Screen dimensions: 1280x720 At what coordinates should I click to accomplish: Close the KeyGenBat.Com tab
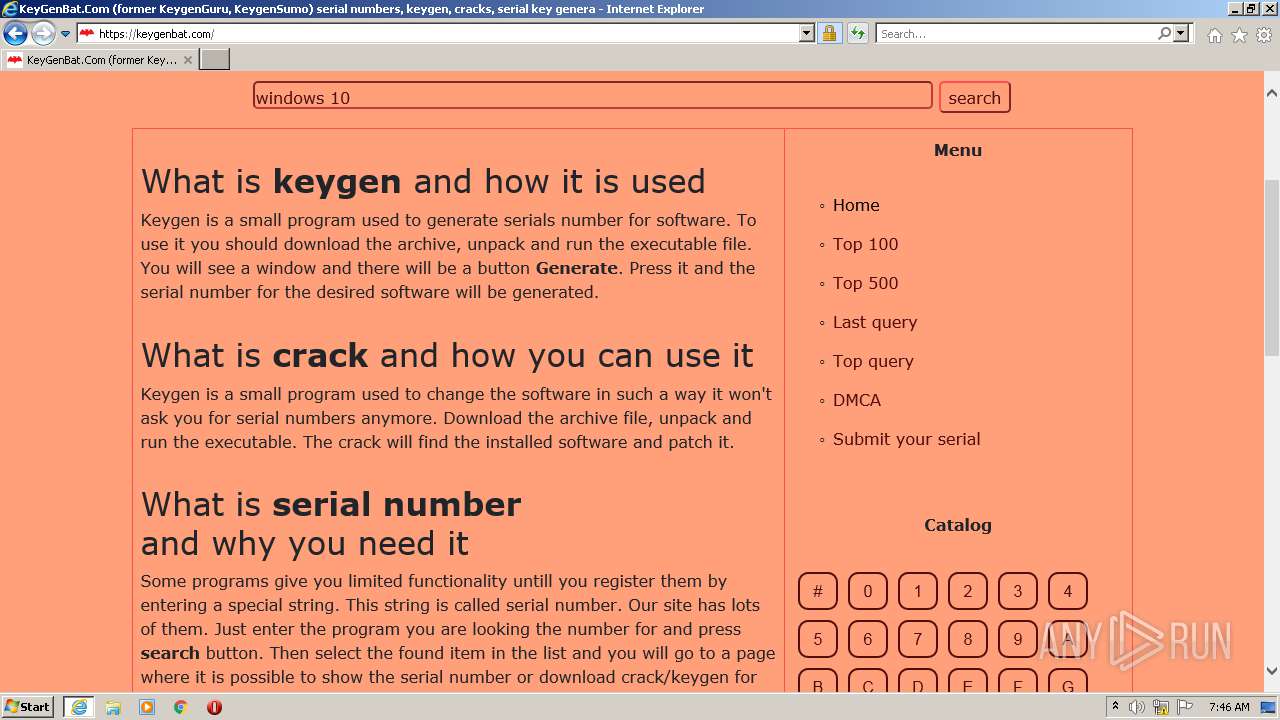click(x=187, y=60)
